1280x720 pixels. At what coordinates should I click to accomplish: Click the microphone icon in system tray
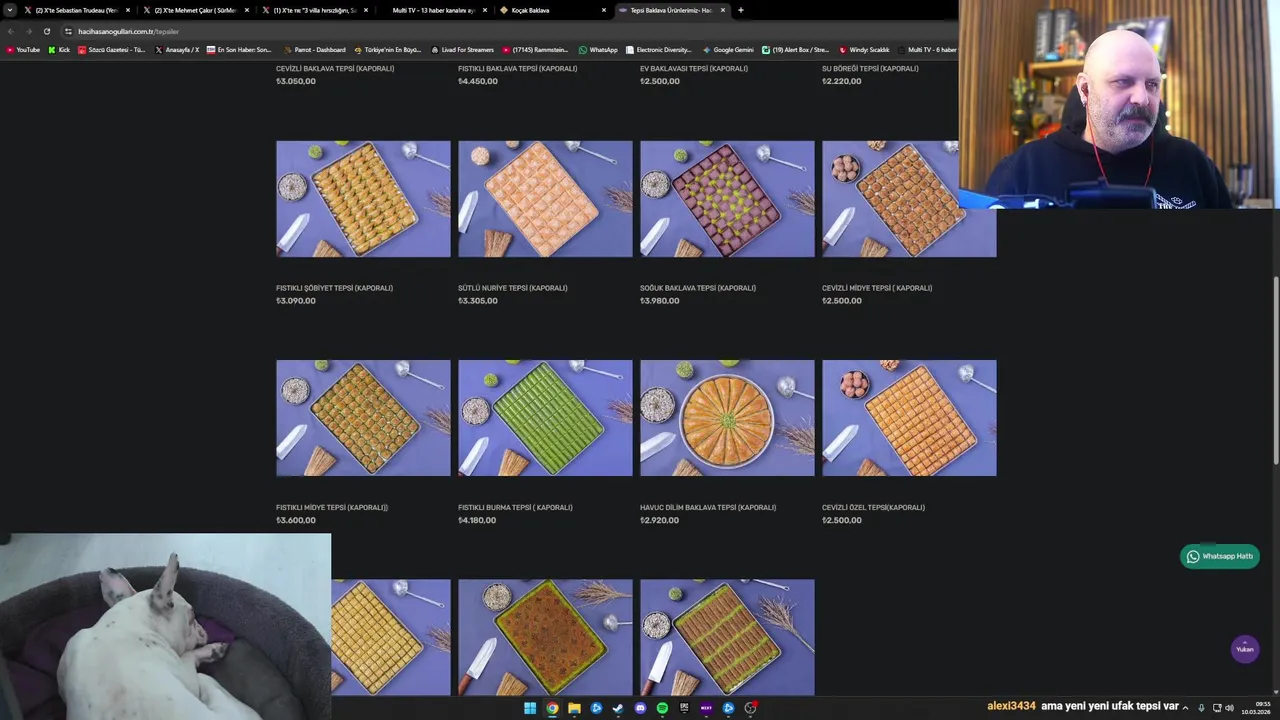1201,708
